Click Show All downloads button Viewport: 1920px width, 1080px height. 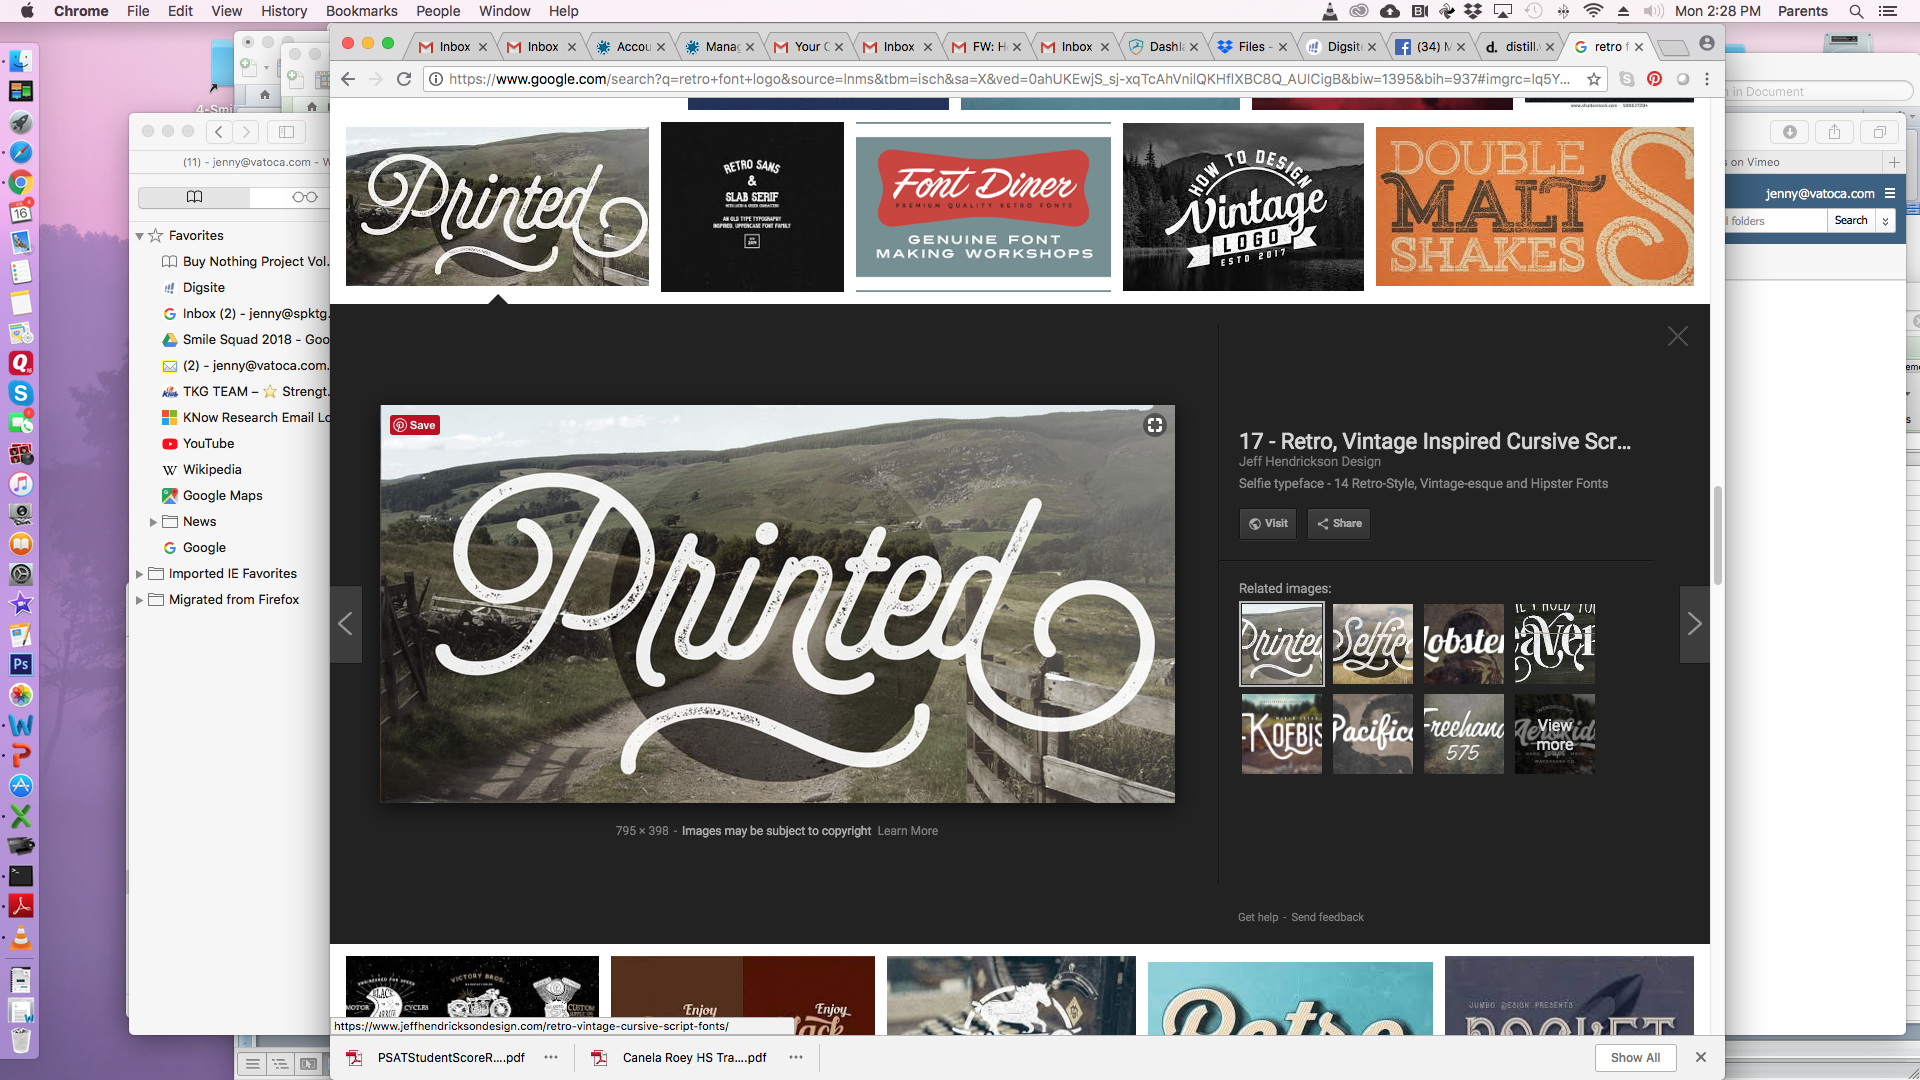pyautogui.click(x=1635, y=1057)
